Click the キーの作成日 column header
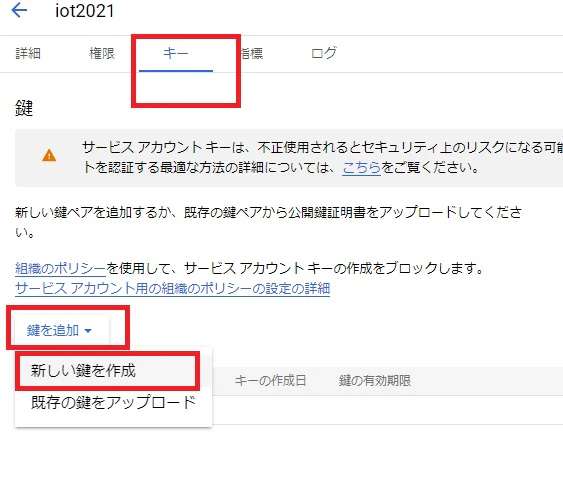Viewport: 563px width, 497px height. point(270,381)
